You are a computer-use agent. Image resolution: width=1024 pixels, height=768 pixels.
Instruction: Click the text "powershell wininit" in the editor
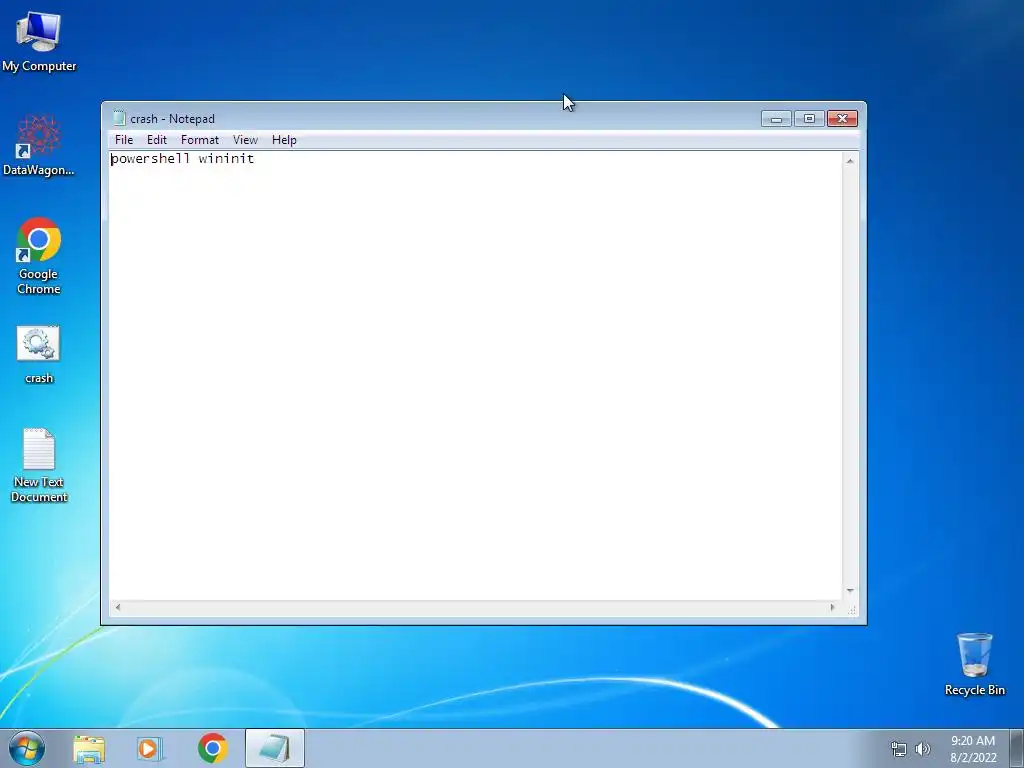point(182,159)
